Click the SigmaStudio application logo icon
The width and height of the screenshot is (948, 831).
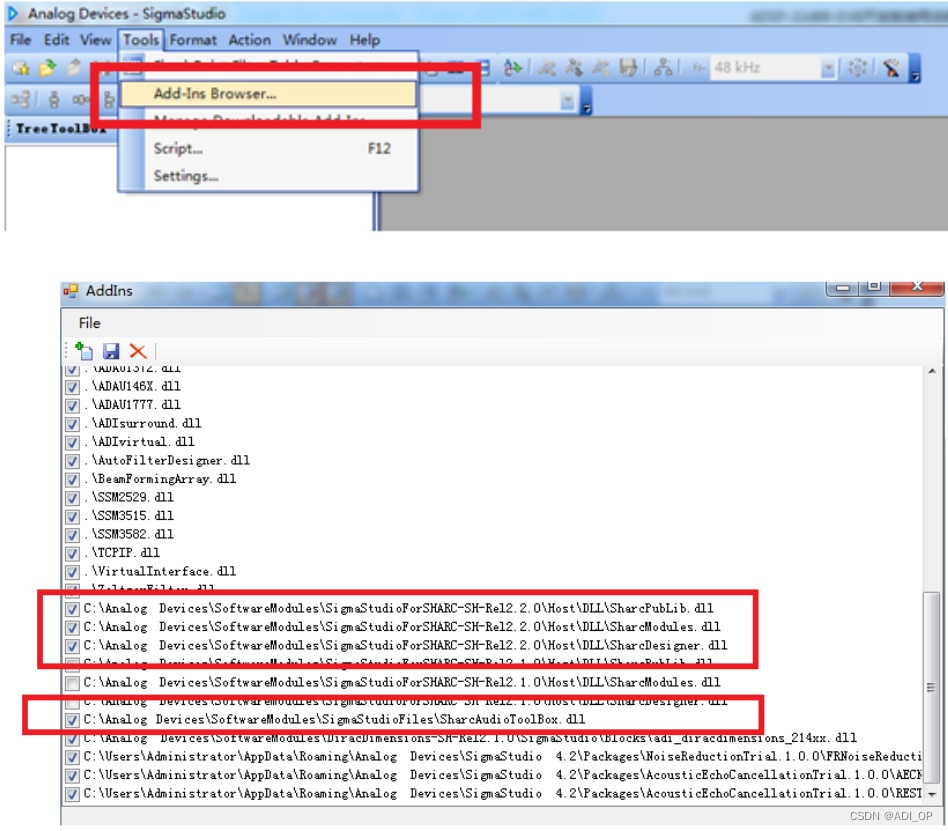point(13,13)
